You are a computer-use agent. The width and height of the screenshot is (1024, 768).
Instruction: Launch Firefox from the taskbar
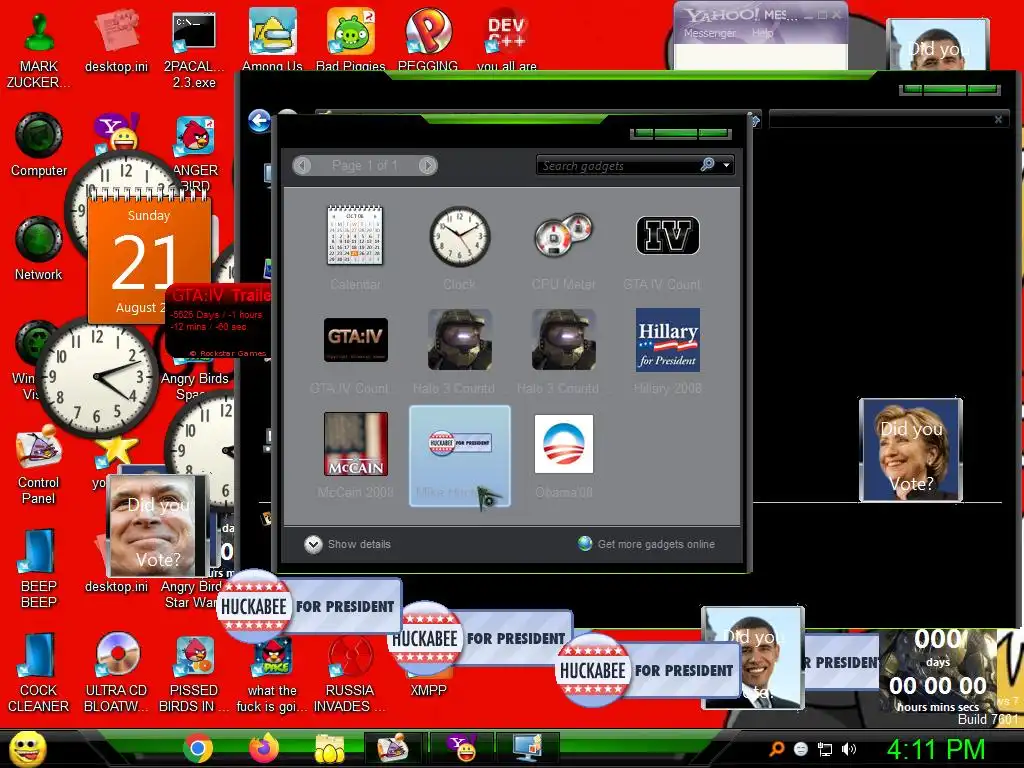[264, 748]
